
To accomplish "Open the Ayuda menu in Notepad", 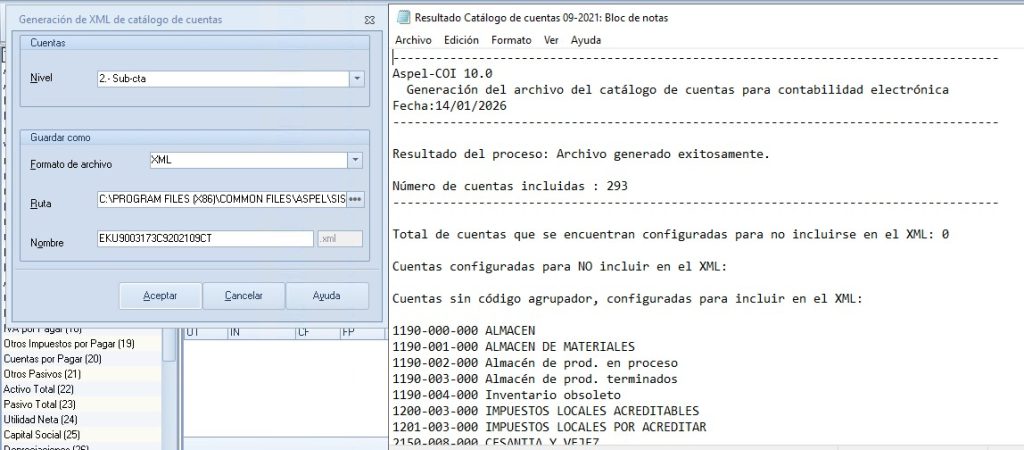I will [x=586, y=40].
